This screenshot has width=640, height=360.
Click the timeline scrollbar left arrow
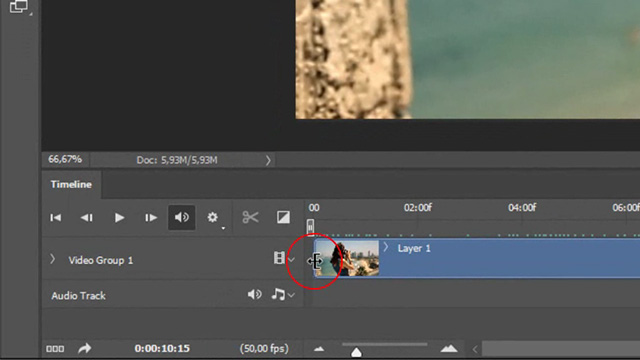pyautogui.click(x=475, y=349)
